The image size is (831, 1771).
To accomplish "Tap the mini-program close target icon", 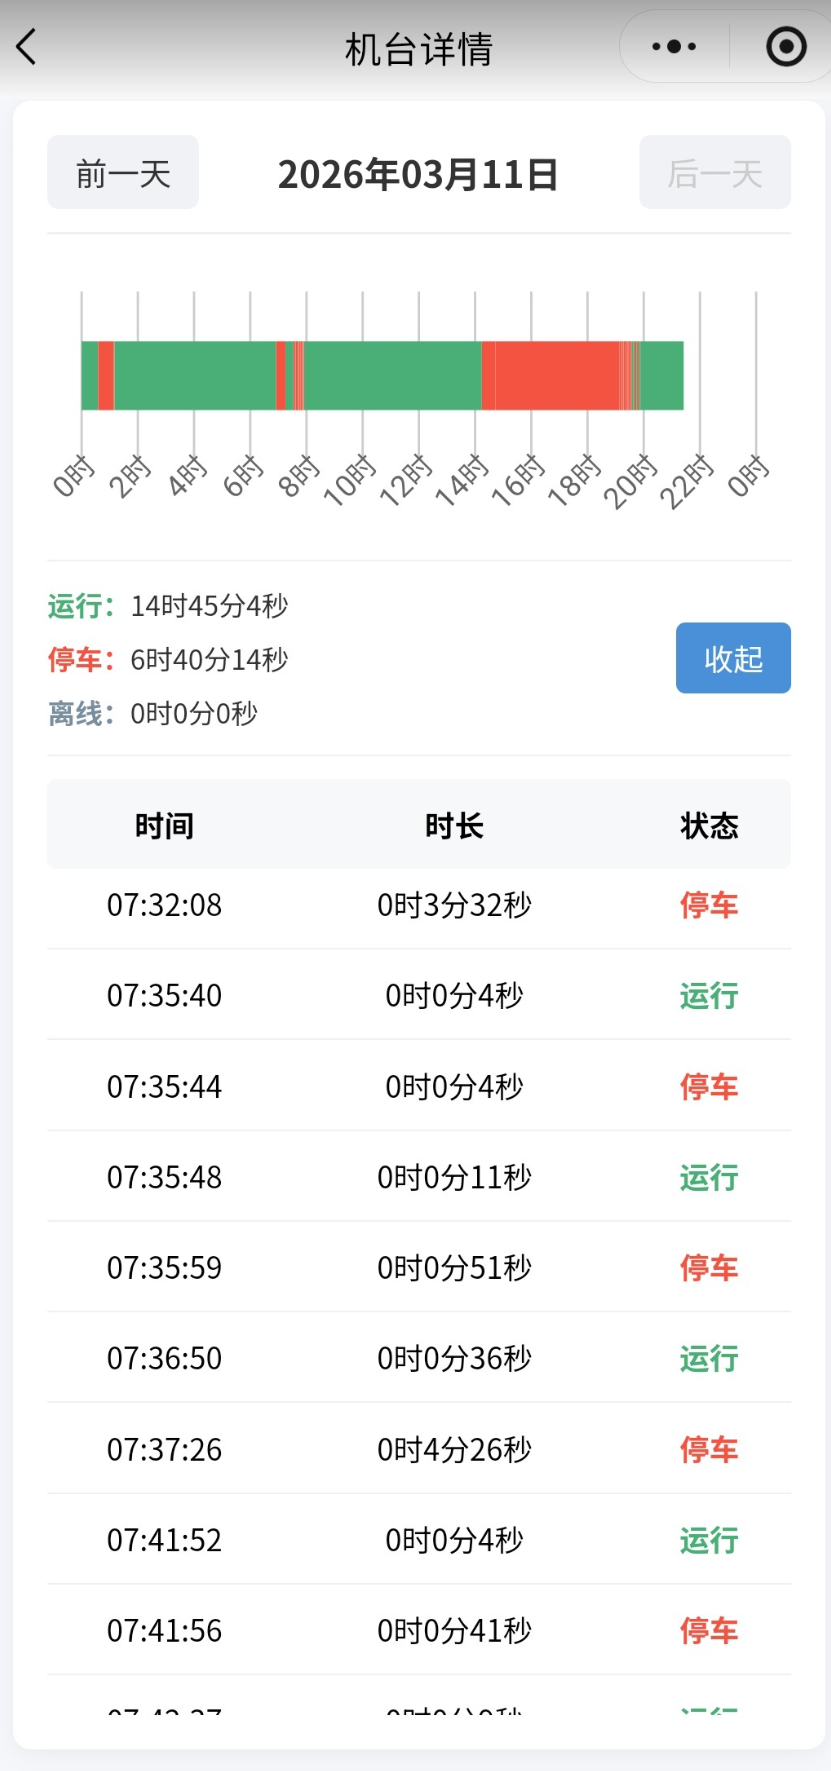I will tap(786, 47).
